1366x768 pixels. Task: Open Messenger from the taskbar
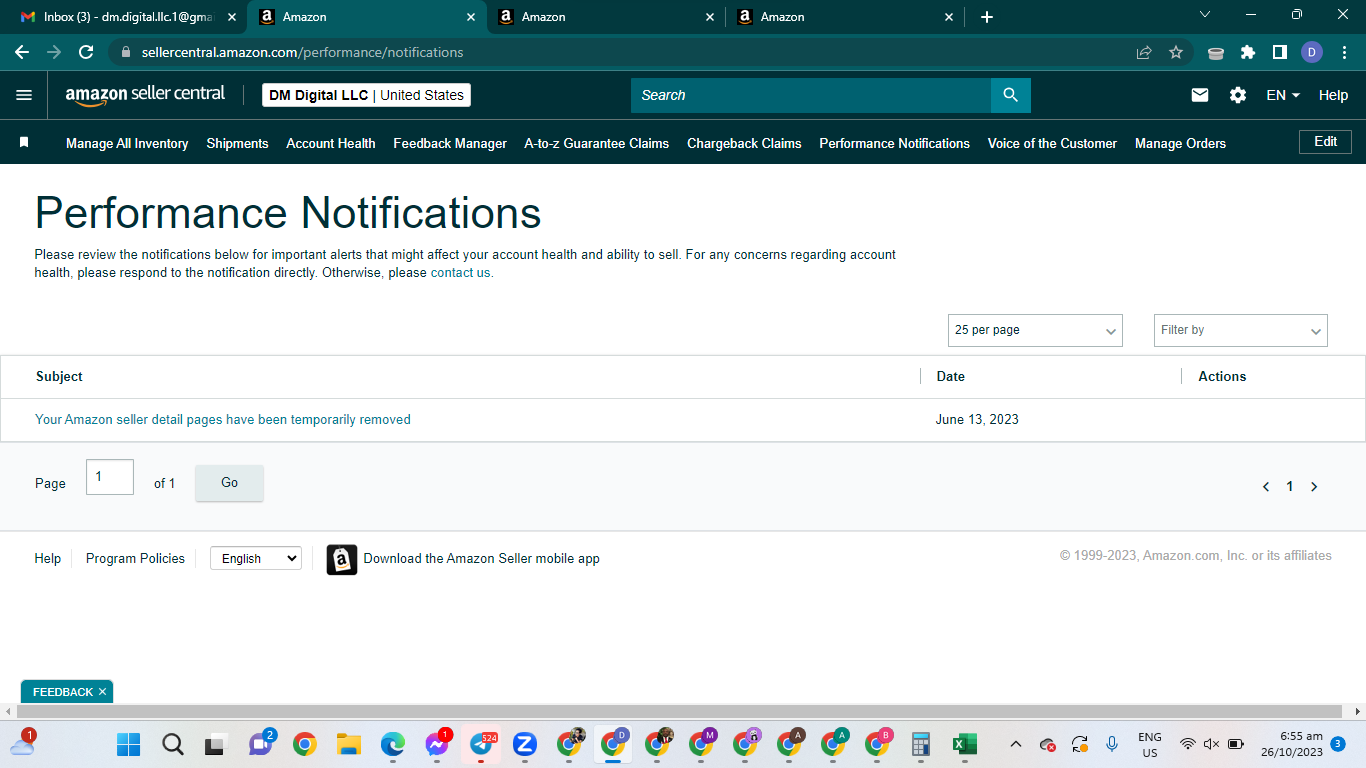click(437, 744)
